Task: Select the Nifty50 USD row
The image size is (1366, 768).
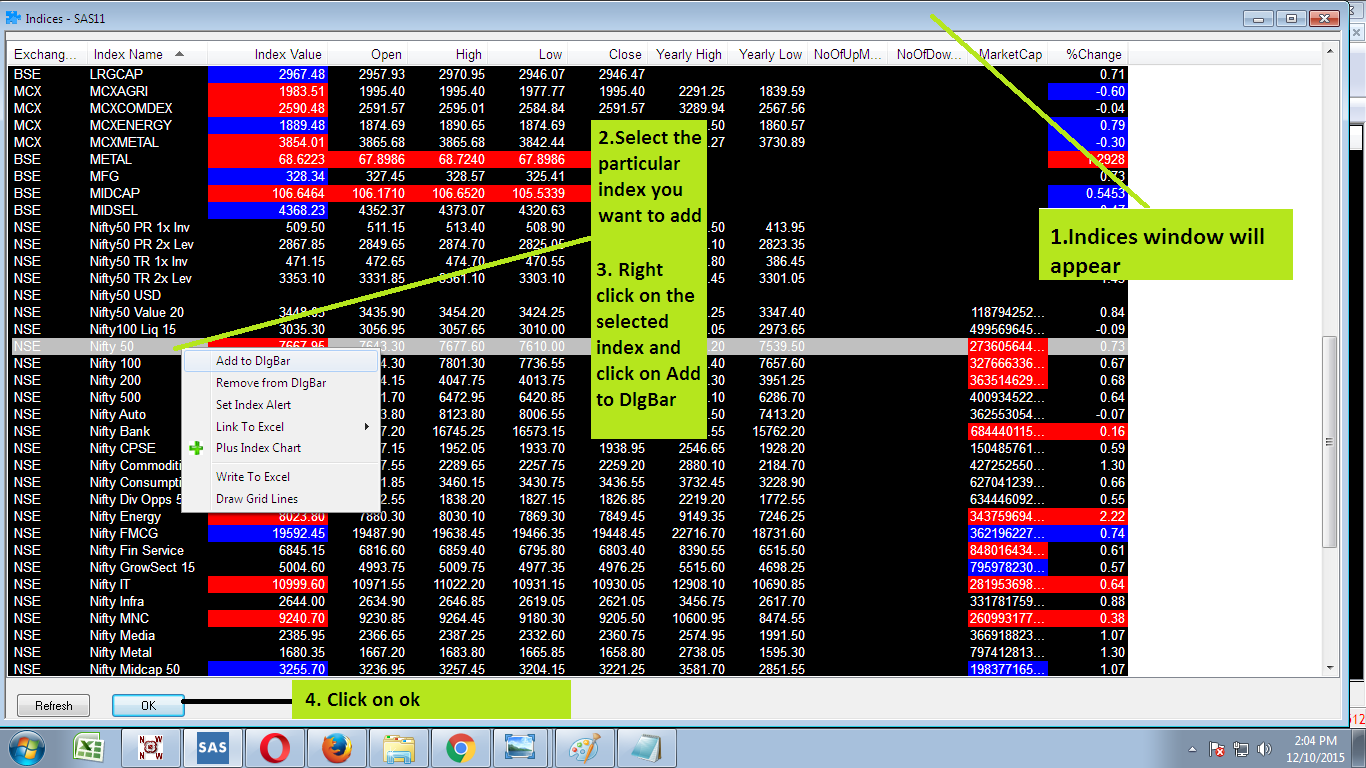Action: 568,295
